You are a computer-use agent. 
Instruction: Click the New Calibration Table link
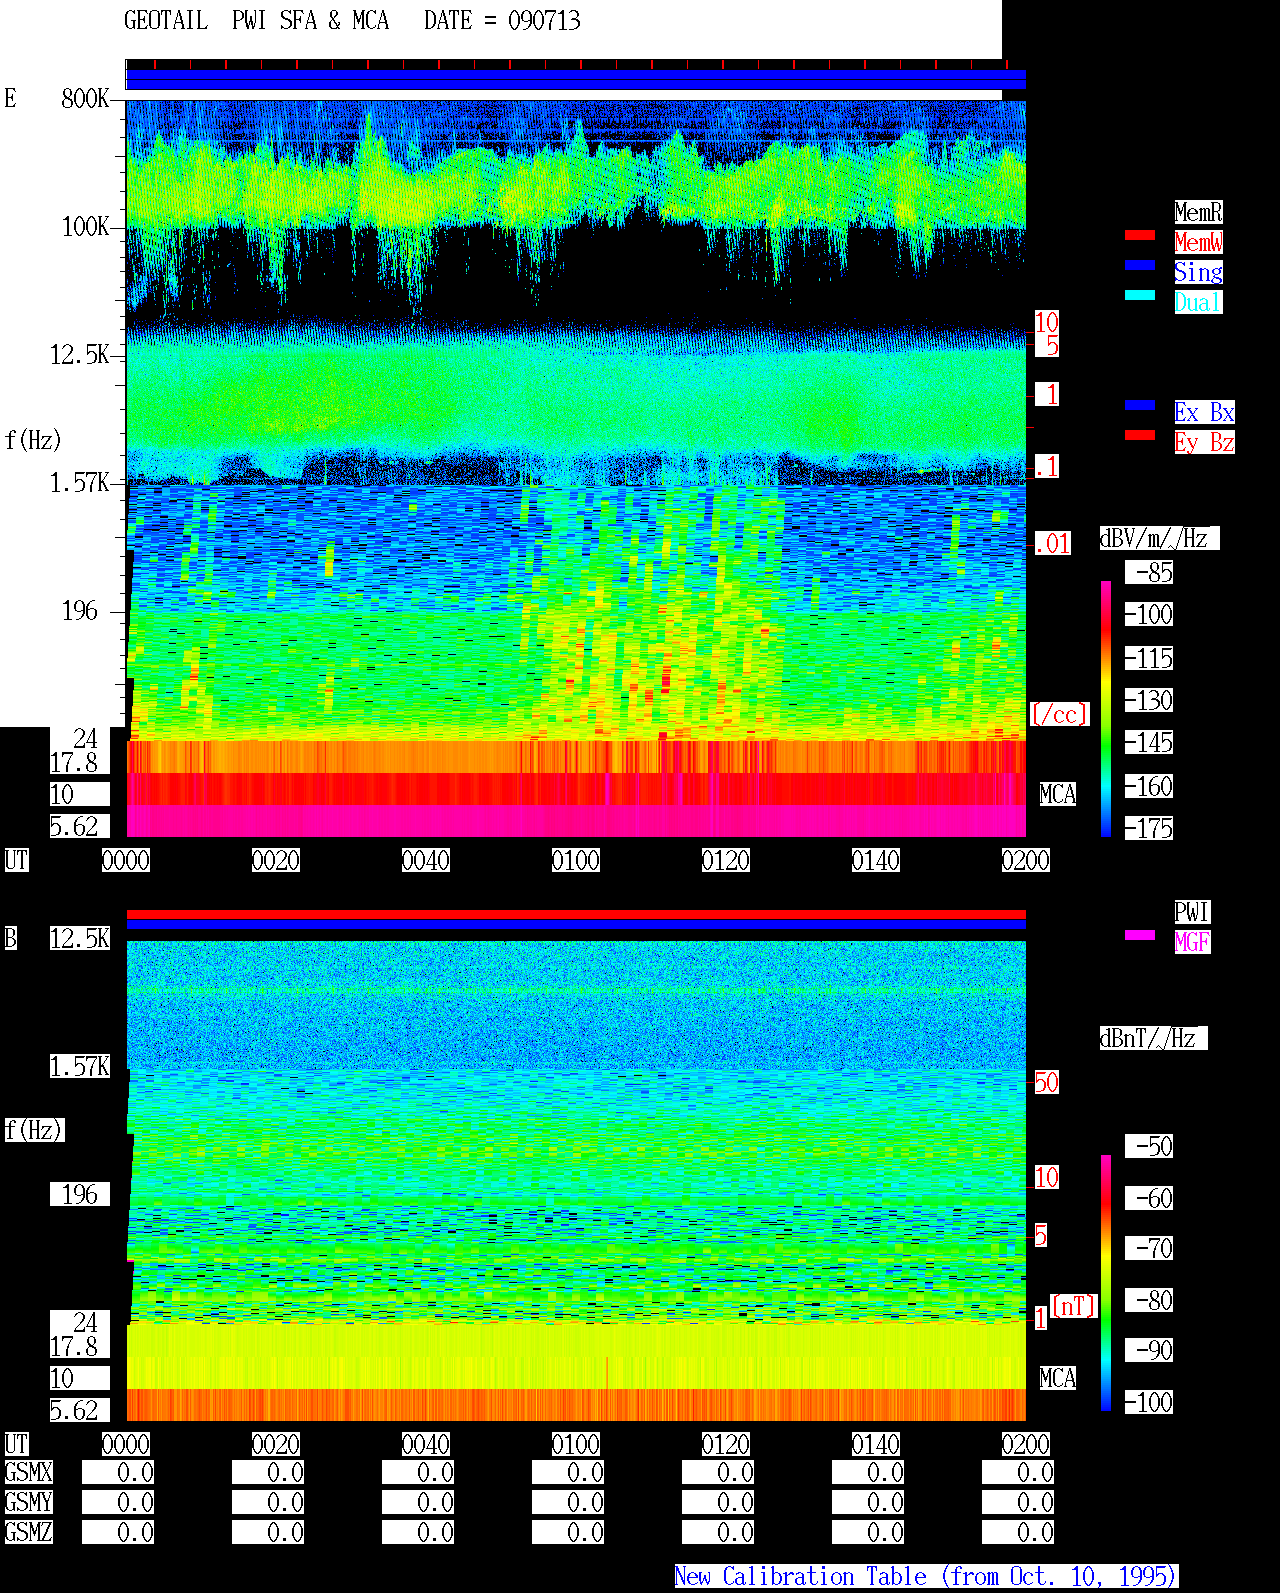click(x=926, y=1576)
